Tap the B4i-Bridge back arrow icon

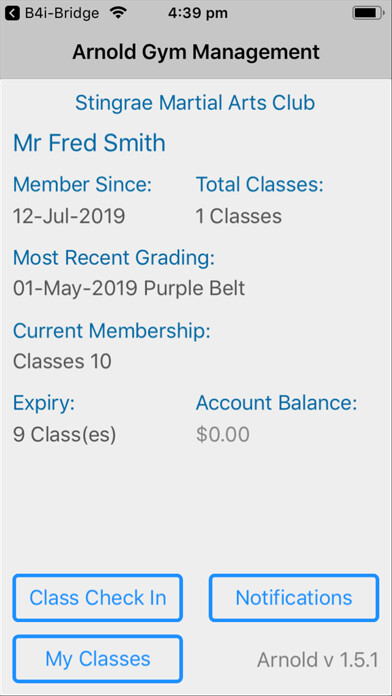[12, 13]
